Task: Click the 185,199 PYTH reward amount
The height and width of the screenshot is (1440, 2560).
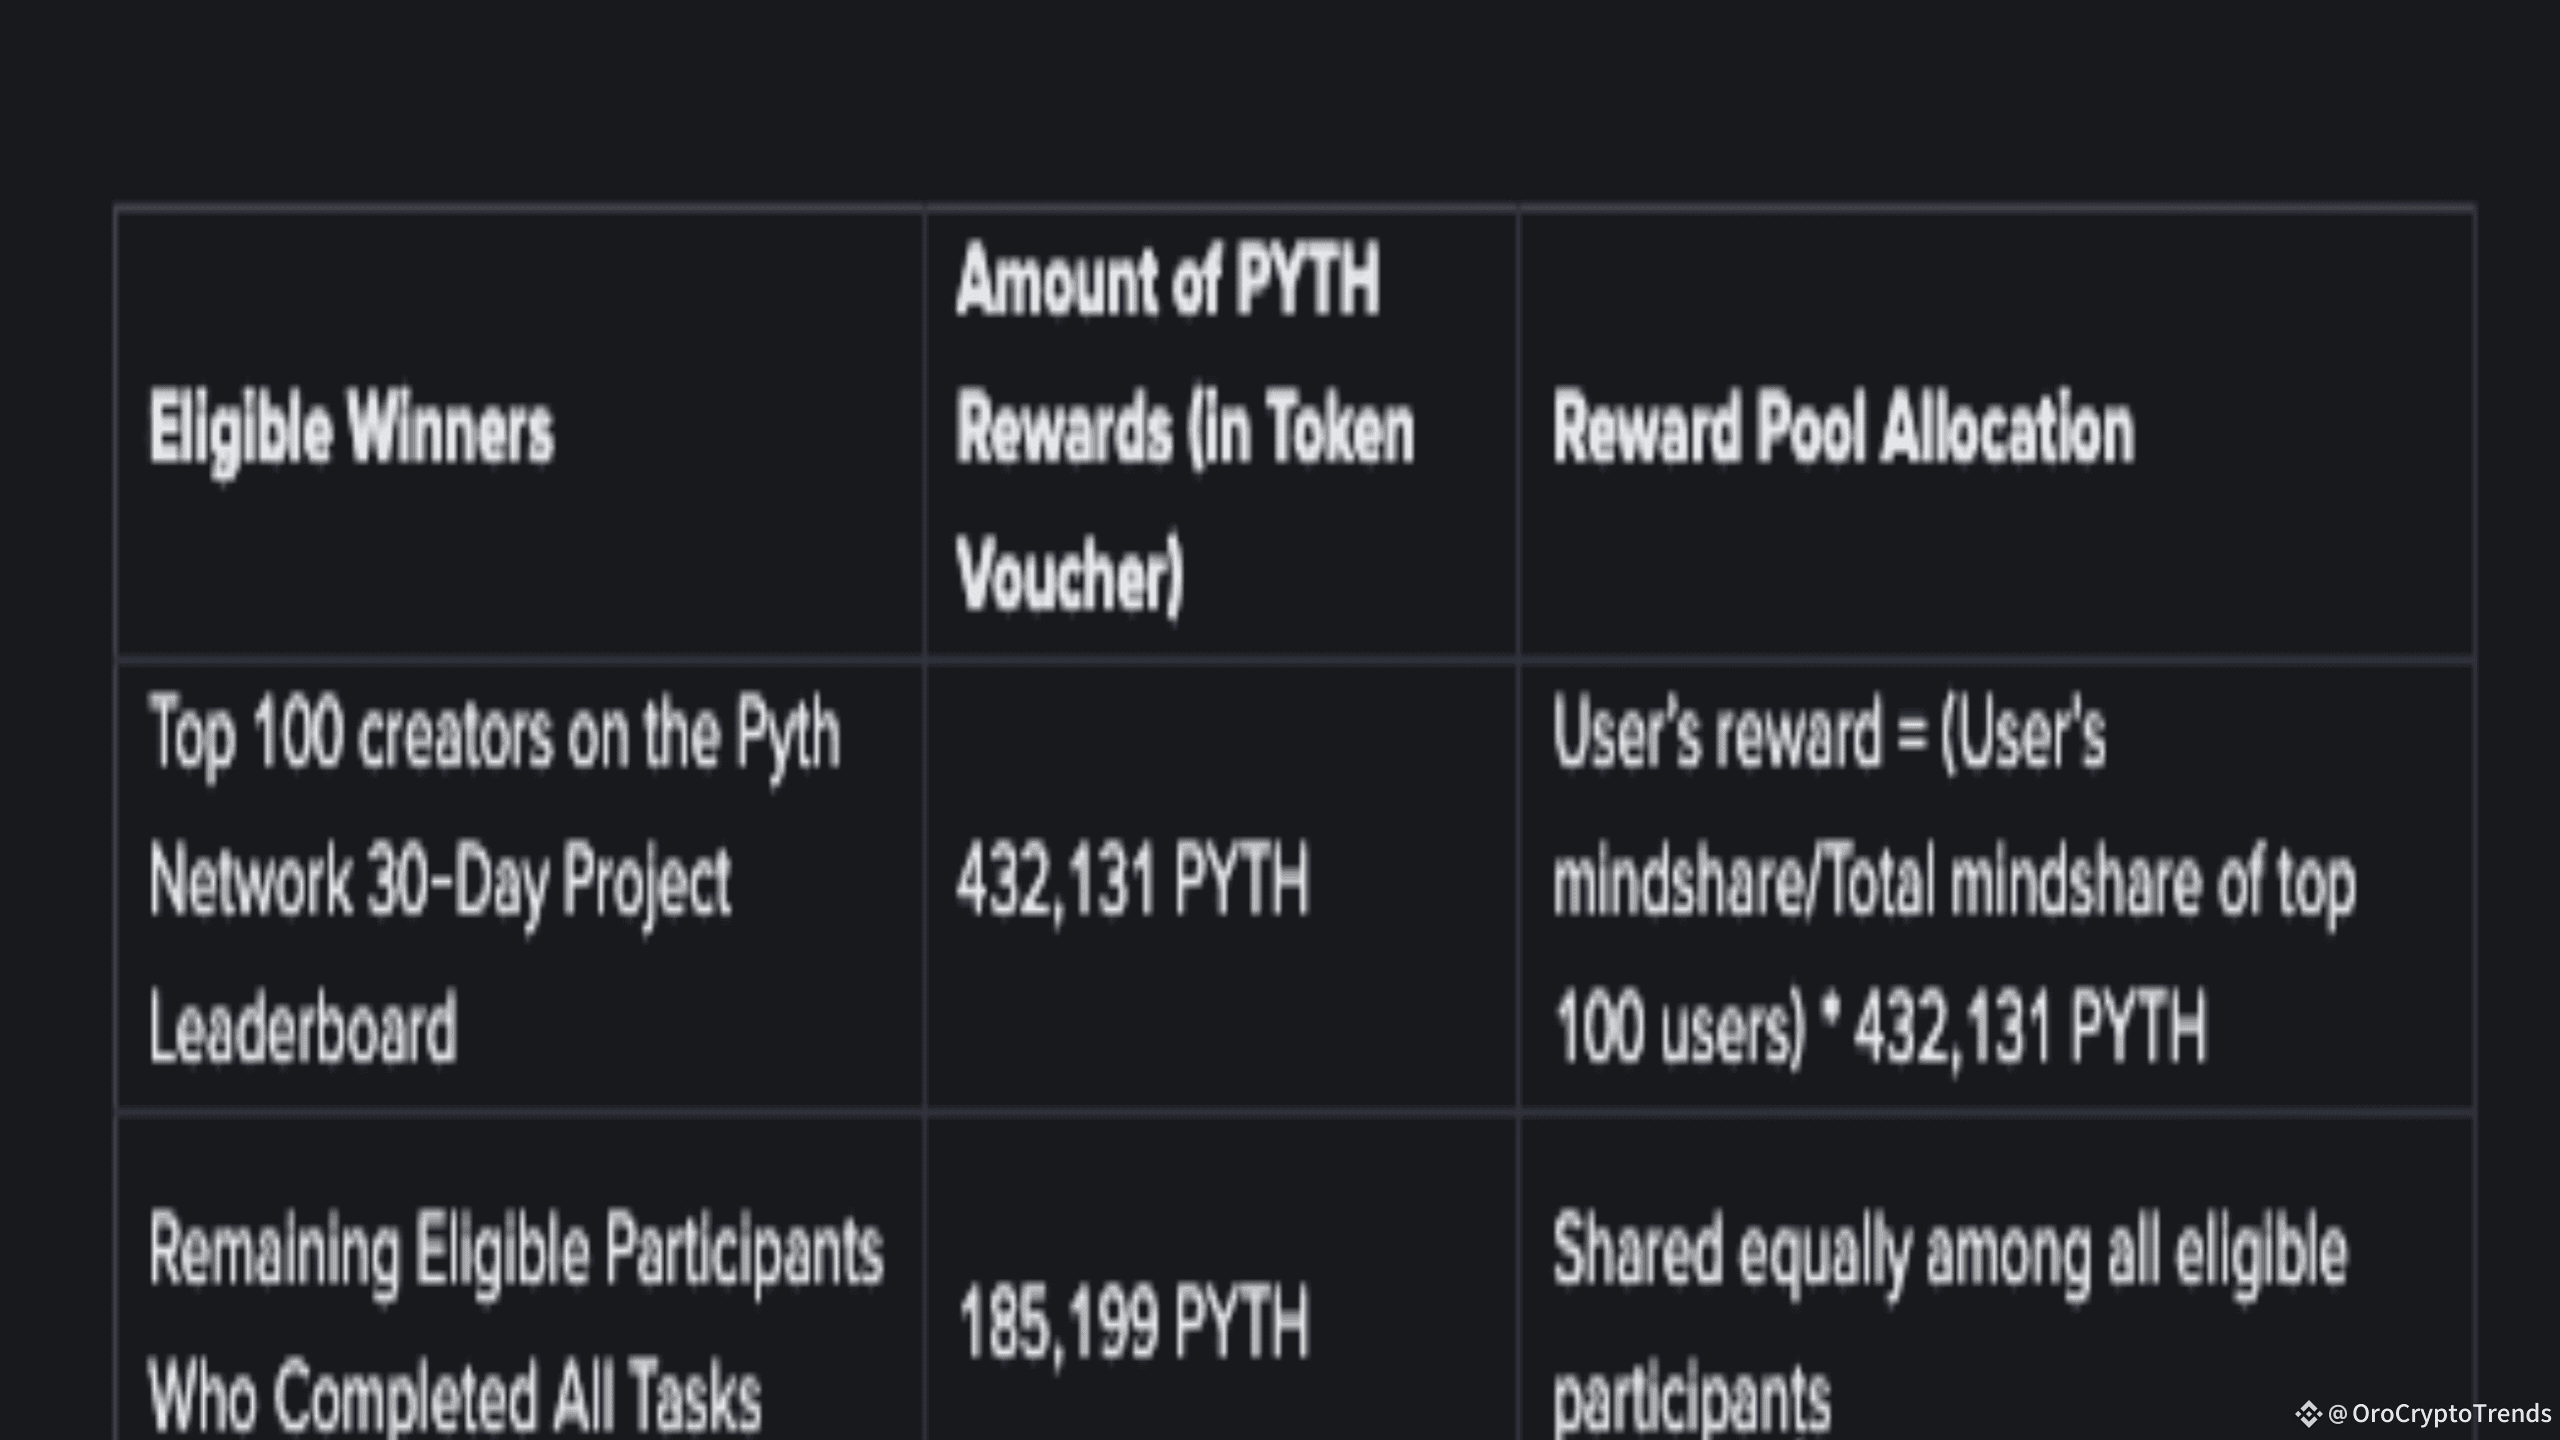Action: (x=1133, y=1324)
